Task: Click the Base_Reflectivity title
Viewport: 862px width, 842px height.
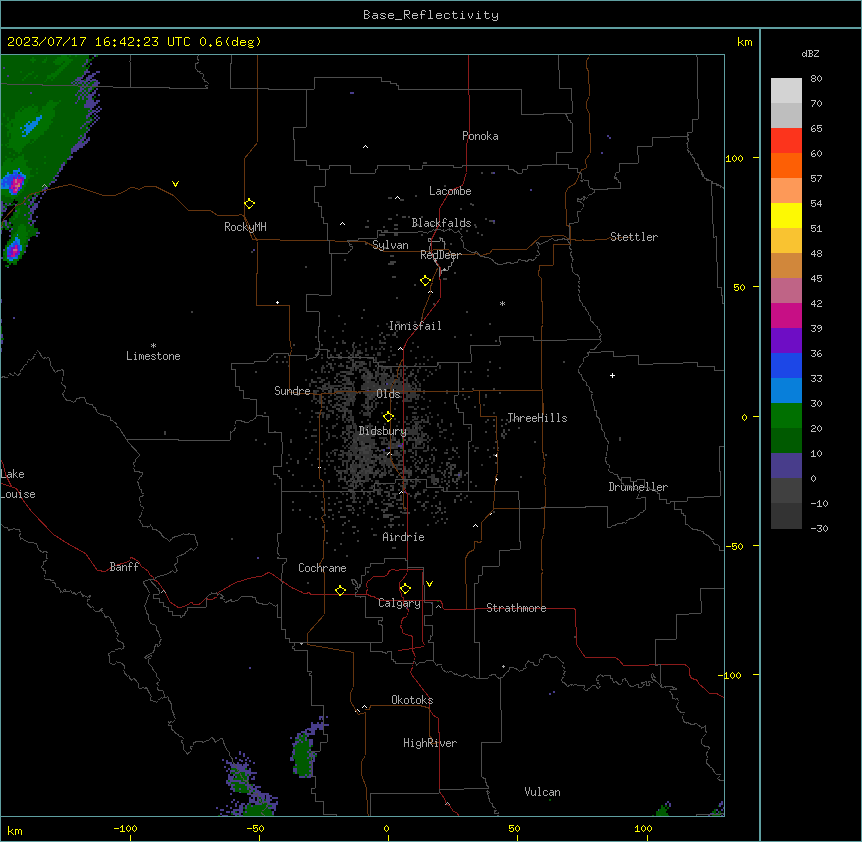Action: [x=431, y=15]
